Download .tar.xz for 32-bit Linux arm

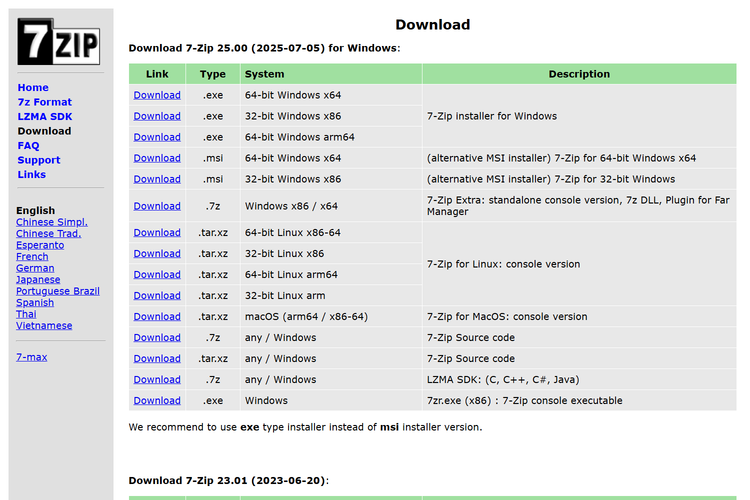[157, 296]
